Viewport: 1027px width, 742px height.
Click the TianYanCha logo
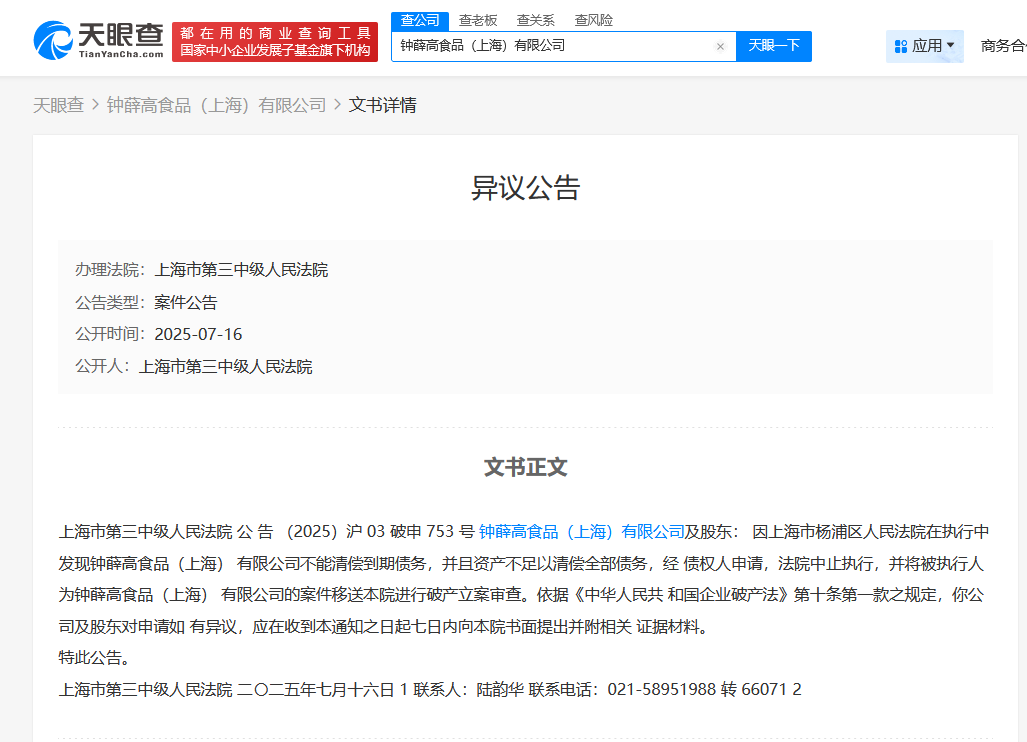click(98, 40)
